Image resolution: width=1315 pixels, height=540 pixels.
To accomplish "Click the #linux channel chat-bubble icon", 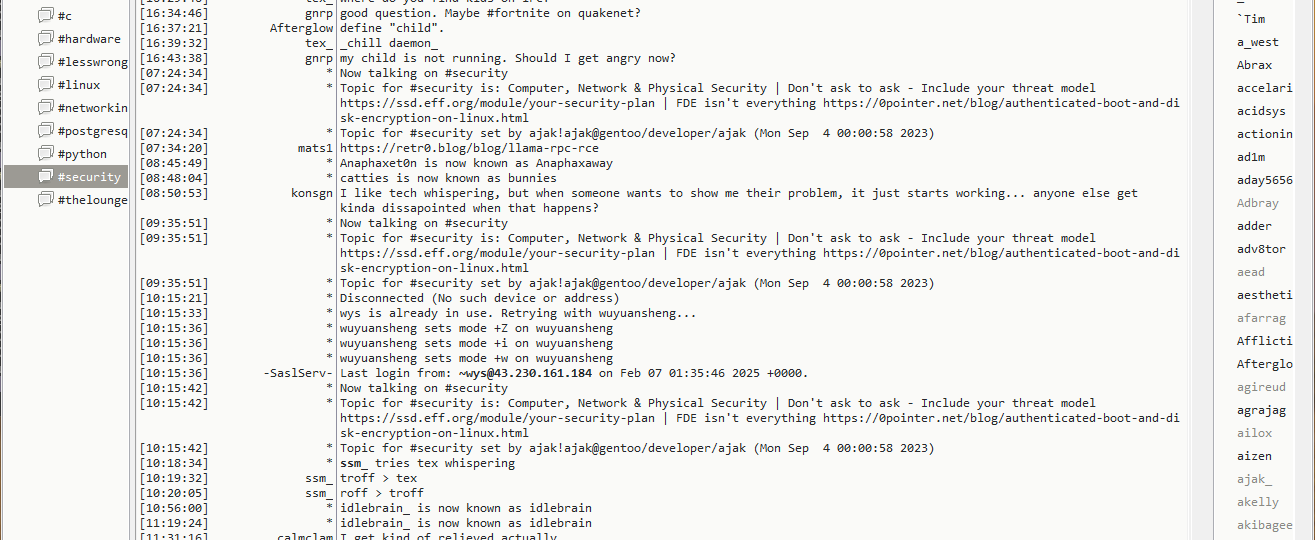I will click(45, 85).
